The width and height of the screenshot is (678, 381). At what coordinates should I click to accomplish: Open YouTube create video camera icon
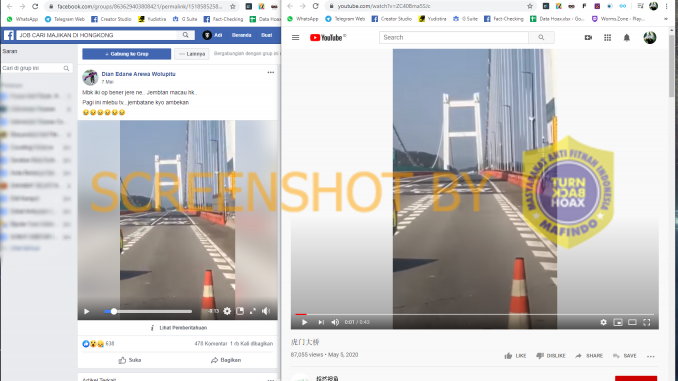click(588, 38)
